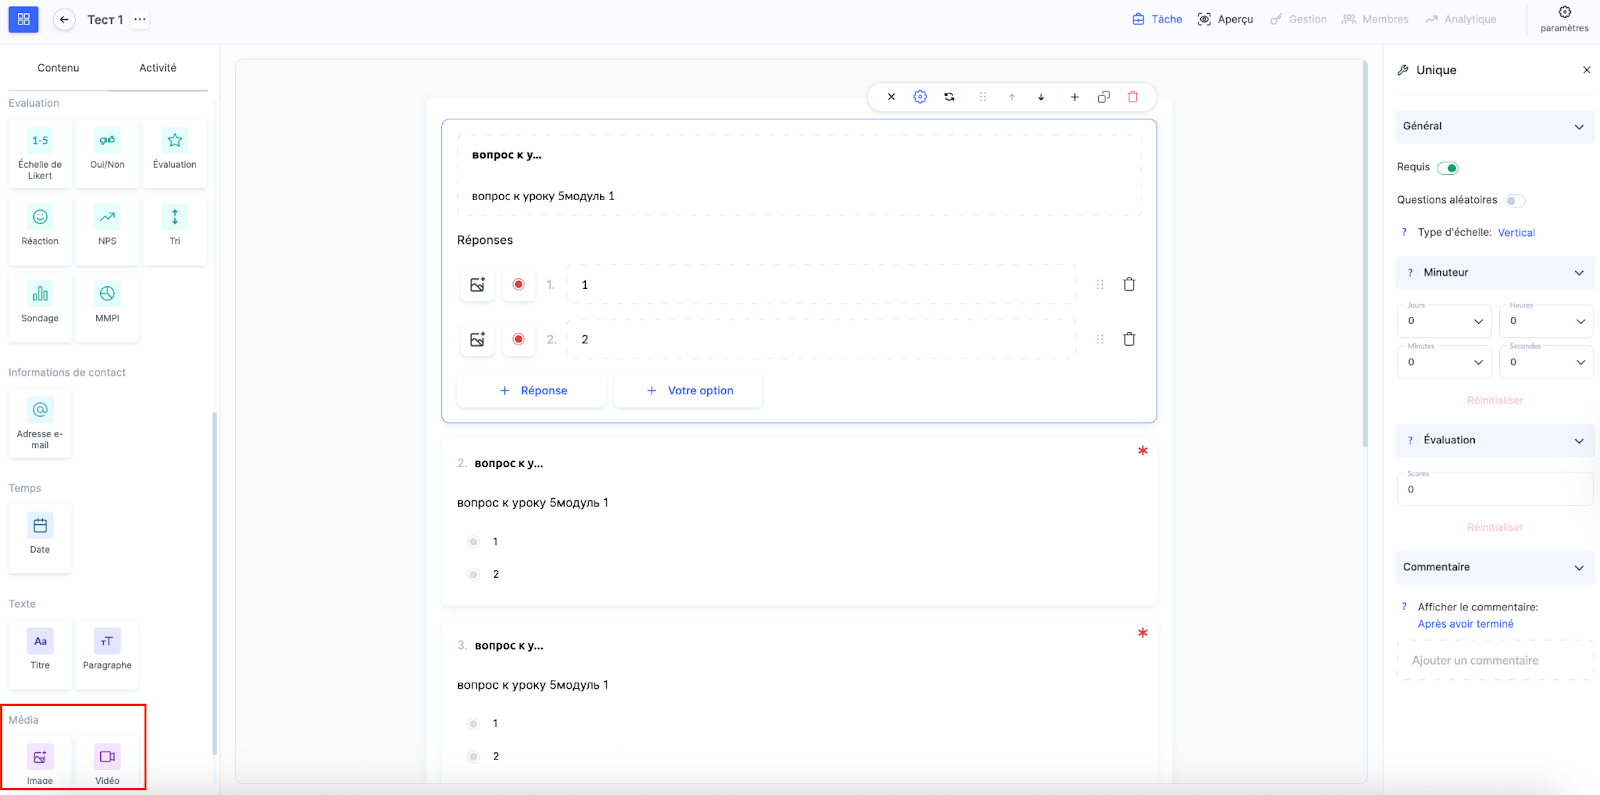The height and width of the screenshot is (795, 1600).
Task: Add a Date block
Action: (40, 538)
